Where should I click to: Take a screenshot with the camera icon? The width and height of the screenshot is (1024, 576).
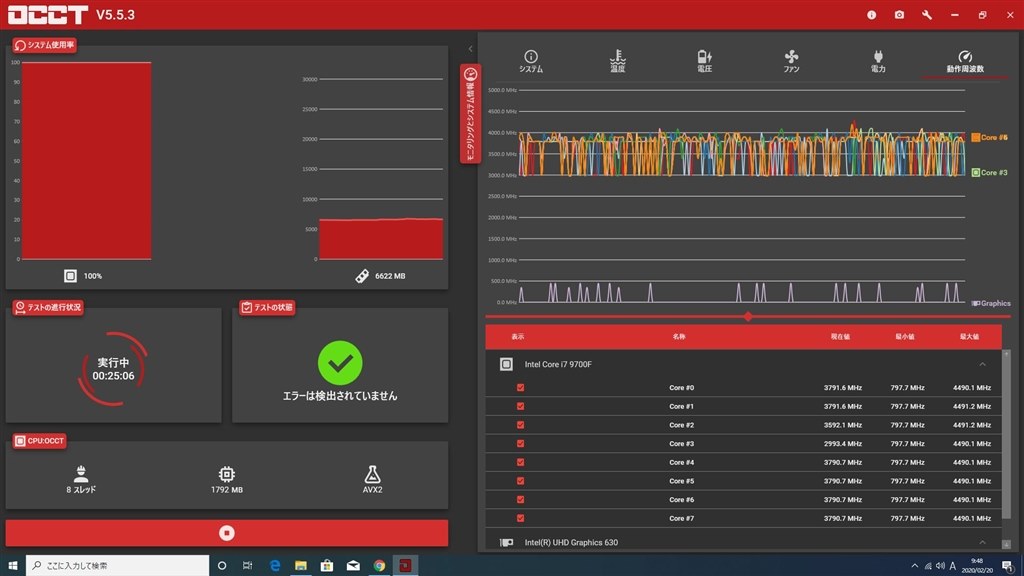(899, 14)
